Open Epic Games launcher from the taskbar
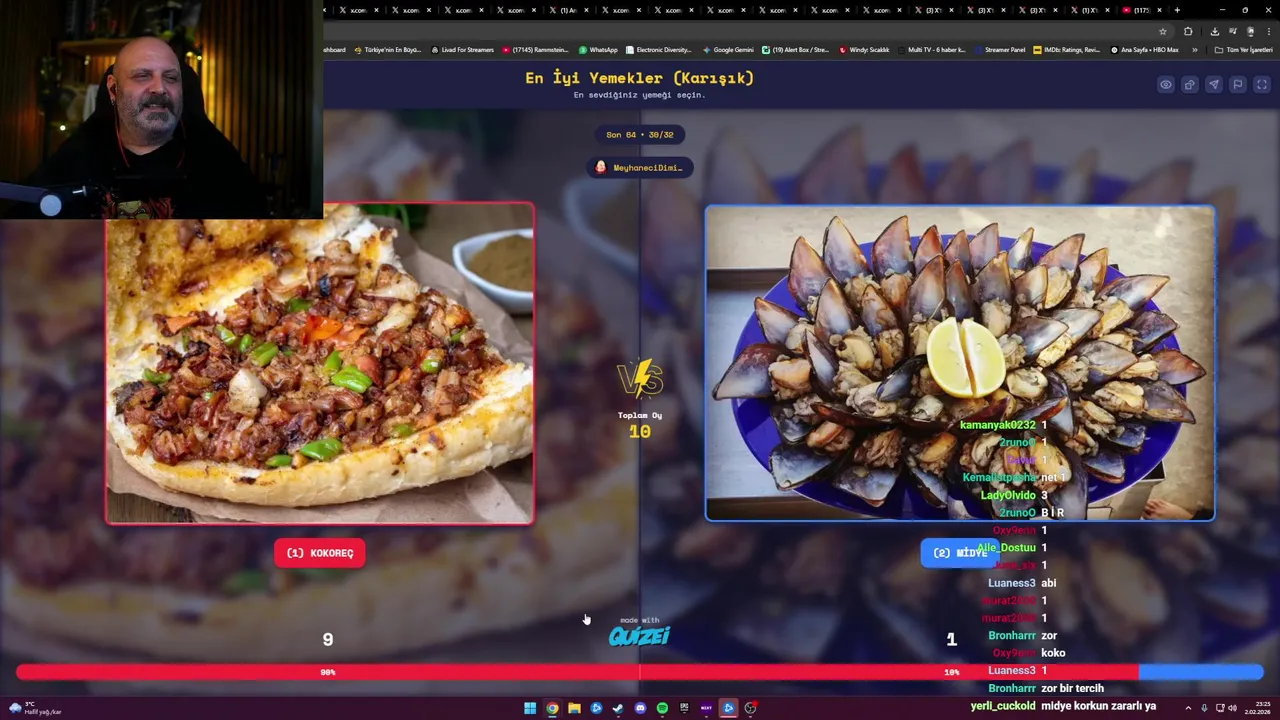The height and width of the screenshot is (720, 1280). tap(684, 708)
